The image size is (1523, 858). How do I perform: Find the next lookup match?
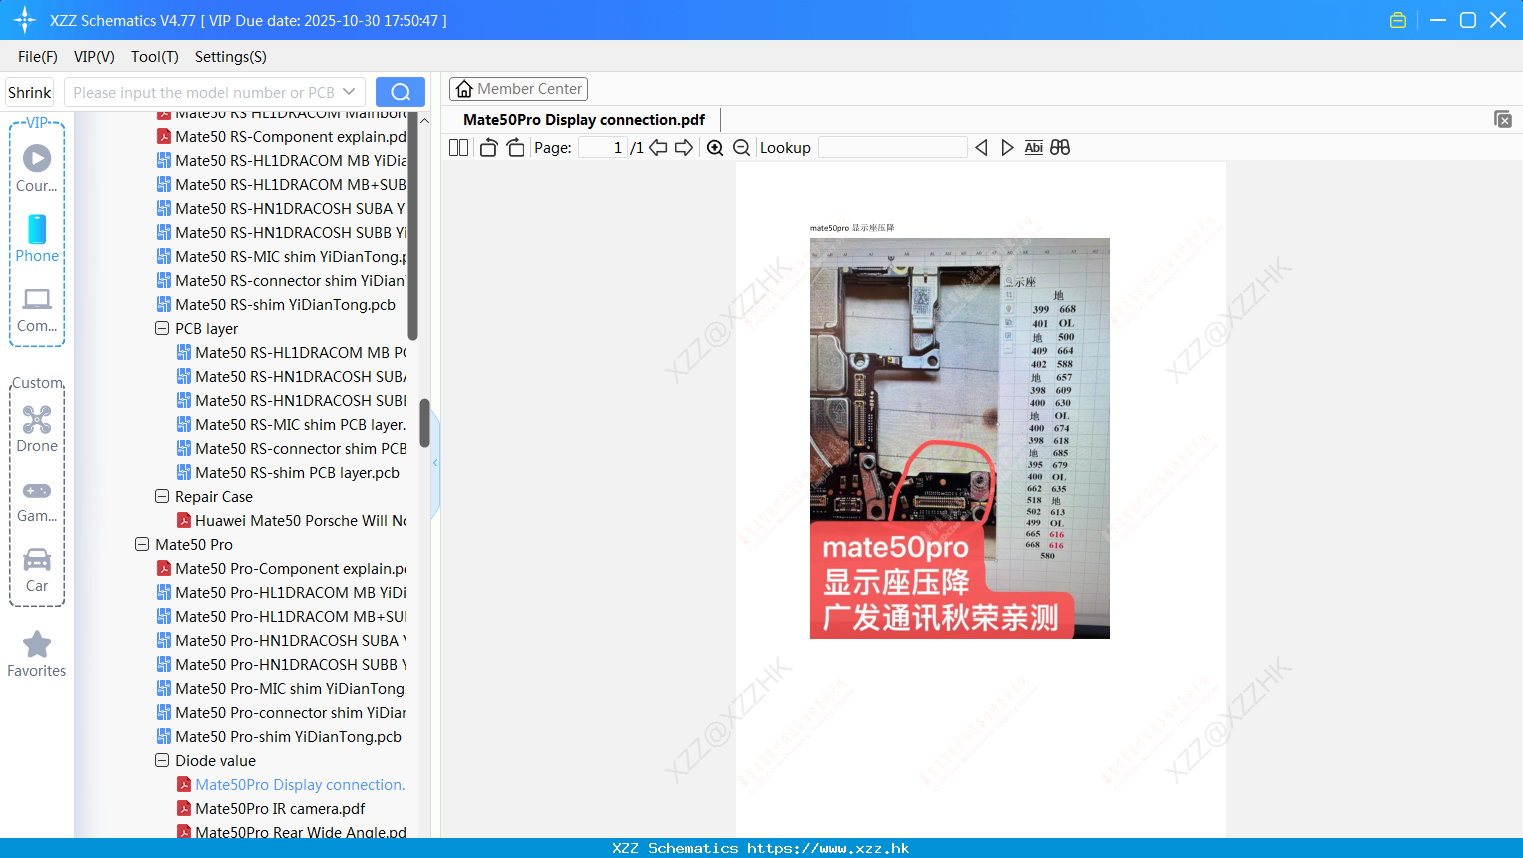[1007, 148]
